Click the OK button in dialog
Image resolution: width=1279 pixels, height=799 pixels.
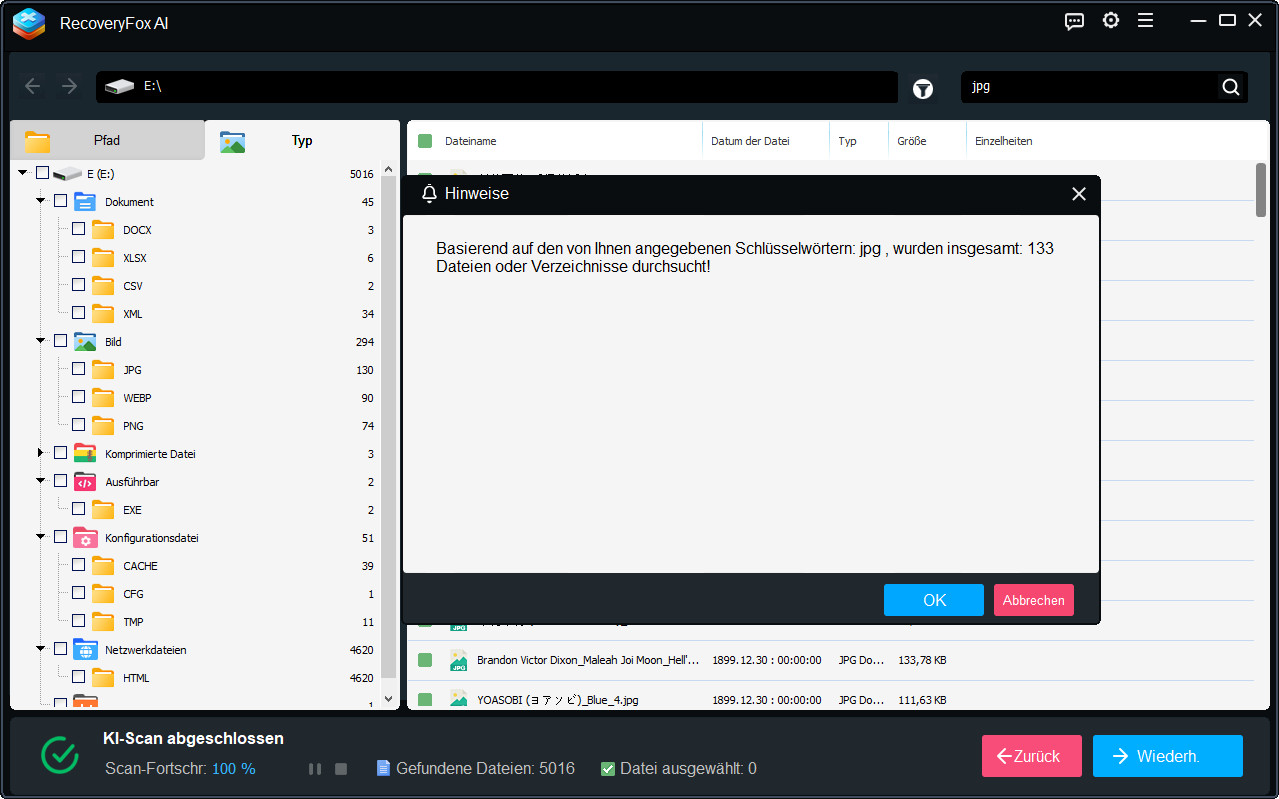coord(933,600)
